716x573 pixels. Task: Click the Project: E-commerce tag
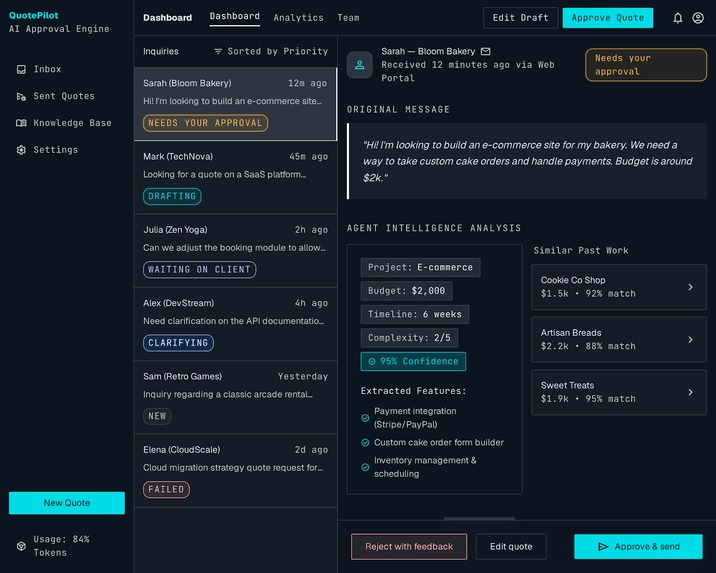[421, 267]
